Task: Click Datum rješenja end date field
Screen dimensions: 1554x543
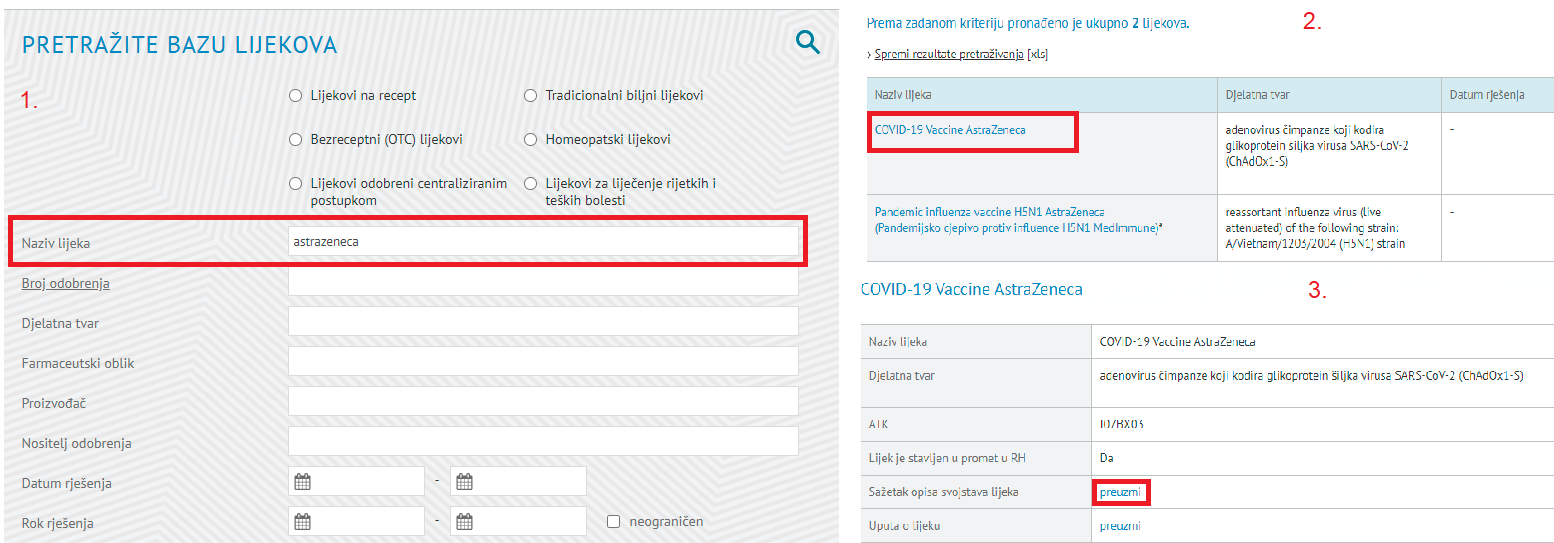Action: click(x=518, y=482)
